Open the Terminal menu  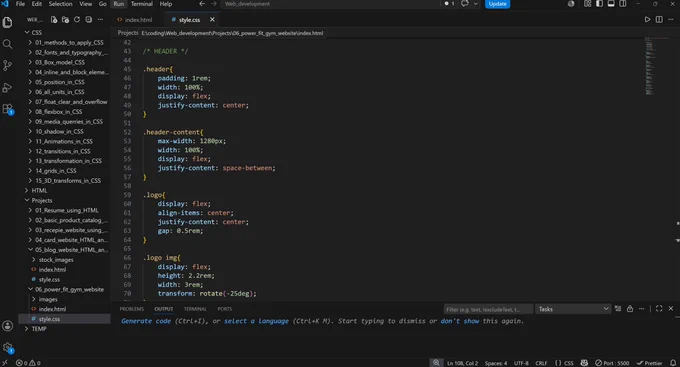point(142,3)
